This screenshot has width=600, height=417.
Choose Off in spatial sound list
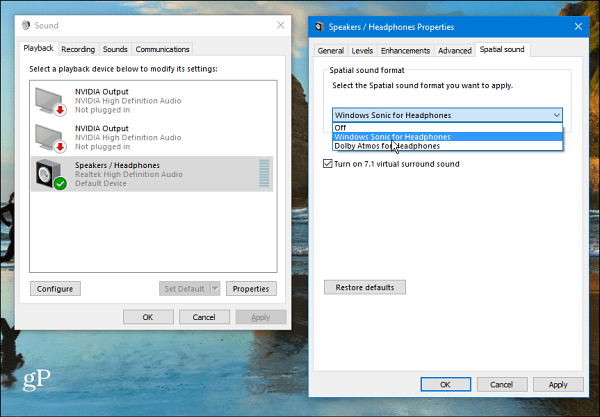[x=447, y=128]
